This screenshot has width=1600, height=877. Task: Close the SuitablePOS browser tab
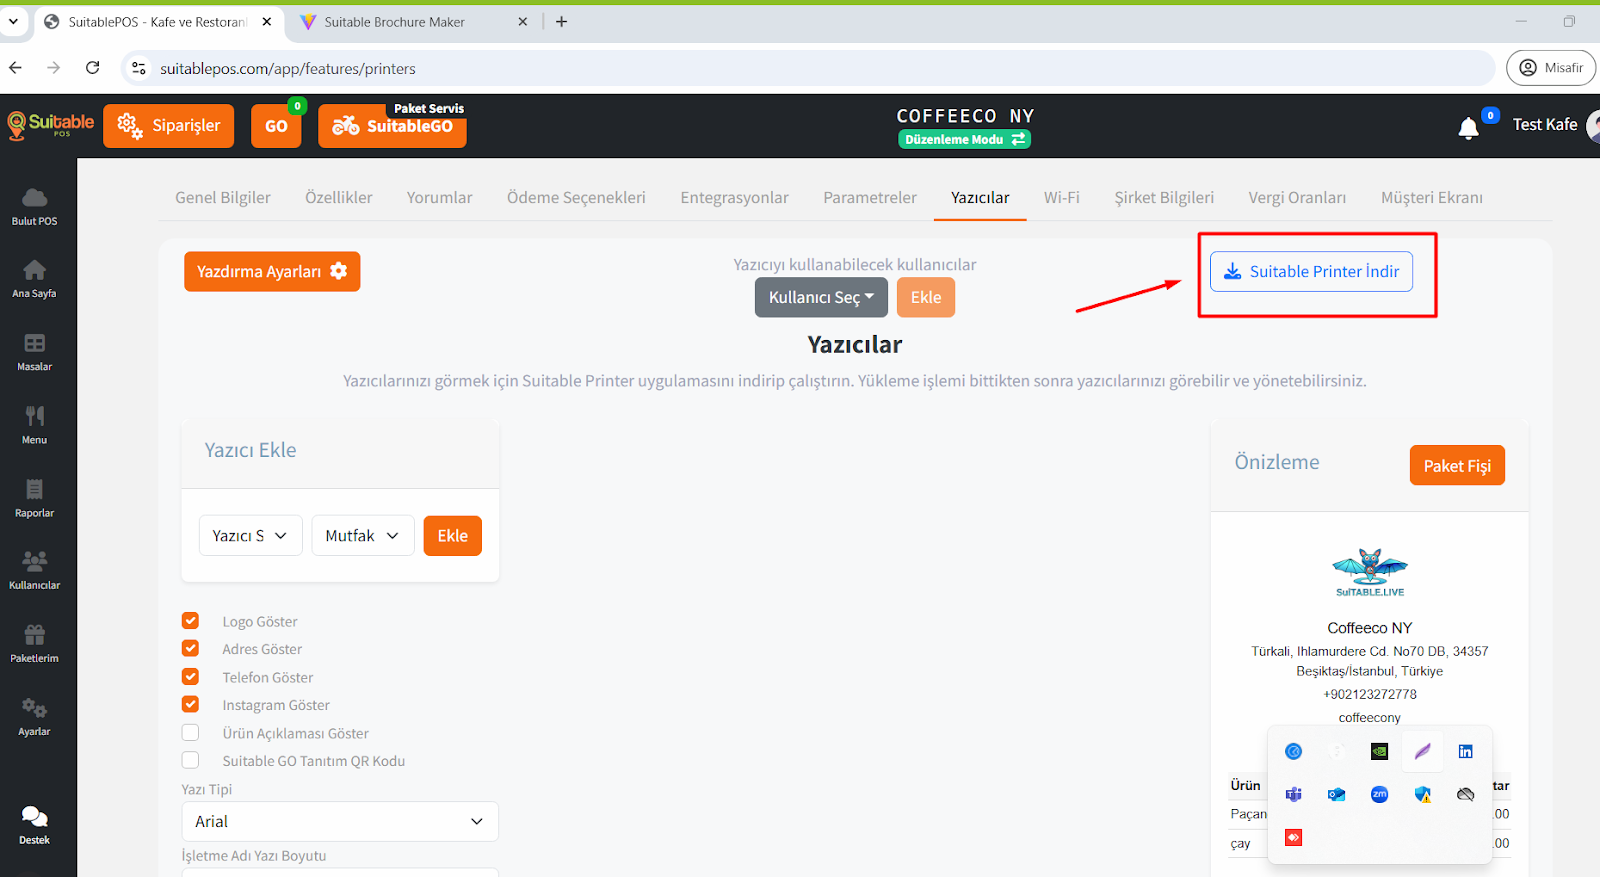267,21
